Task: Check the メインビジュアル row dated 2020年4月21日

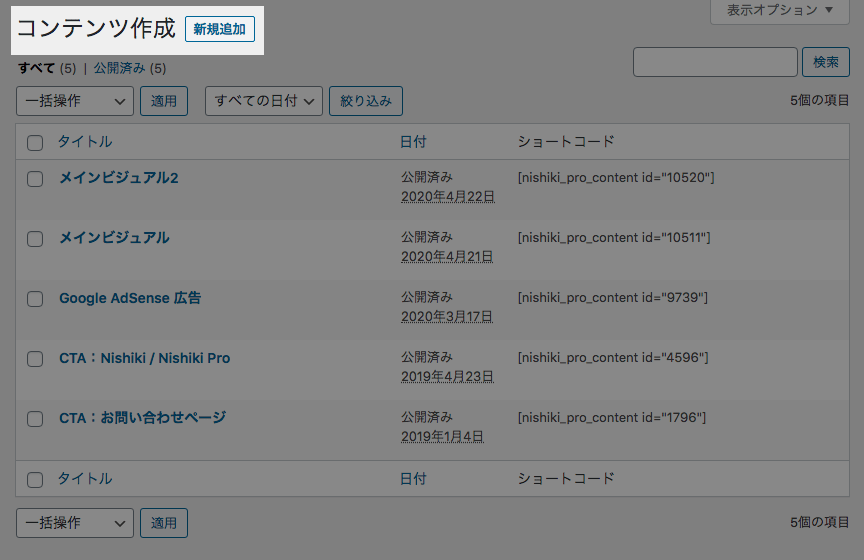Action: [x=35, y=239]
